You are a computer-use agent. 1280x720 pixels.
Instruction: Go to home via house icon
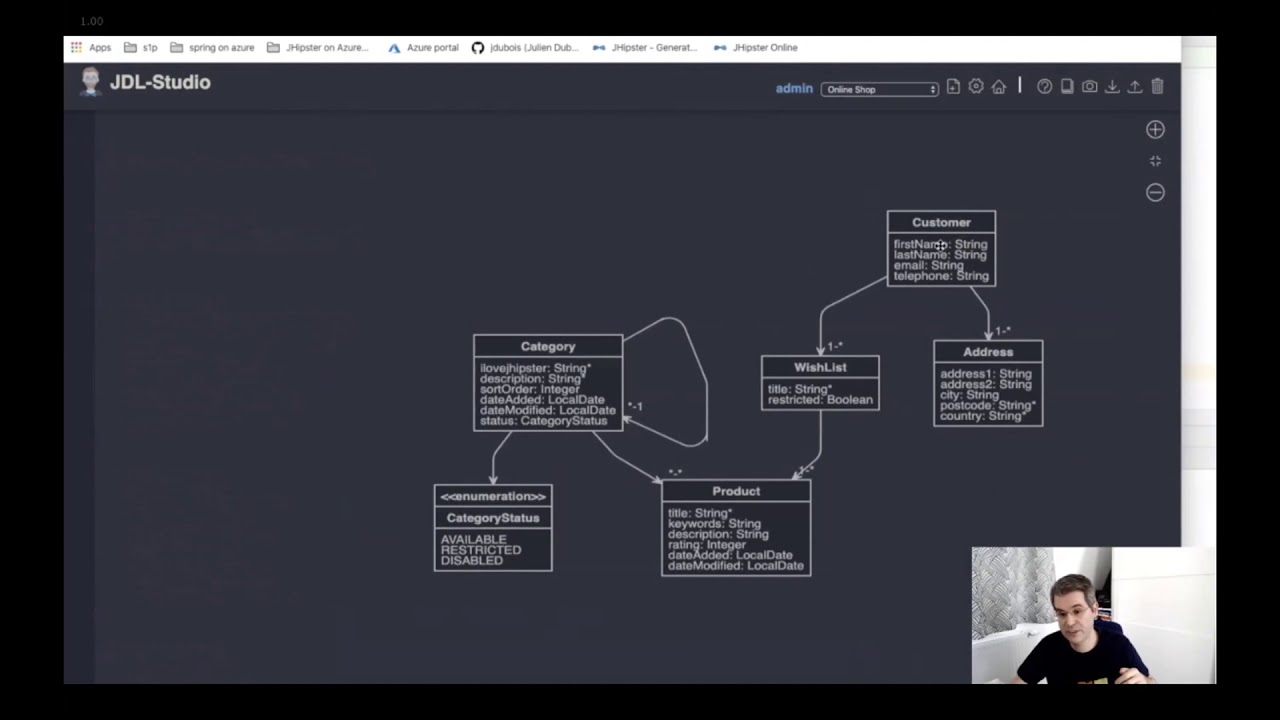[x=998, y=87]
